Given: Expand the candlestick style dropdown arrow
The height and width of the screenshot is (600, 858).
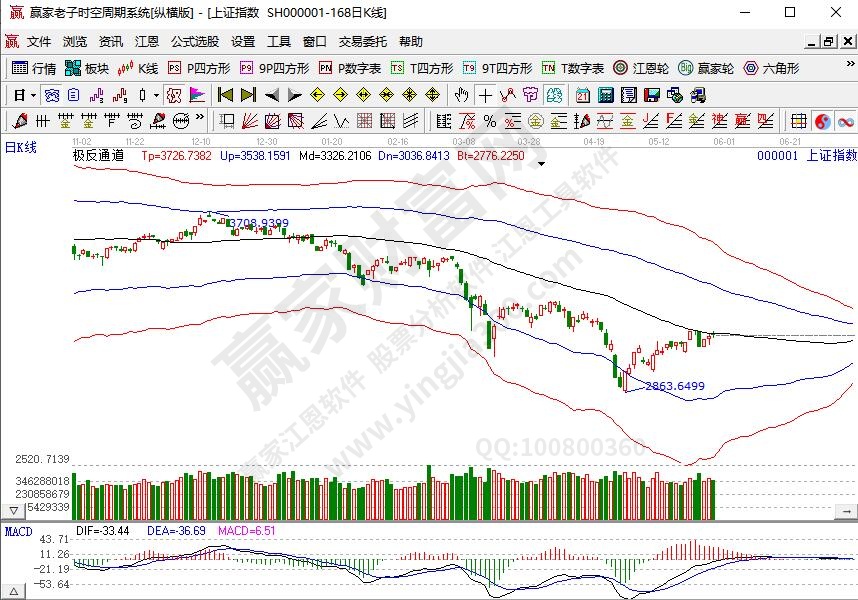Looking at the screenshot, I should point(156,95).
